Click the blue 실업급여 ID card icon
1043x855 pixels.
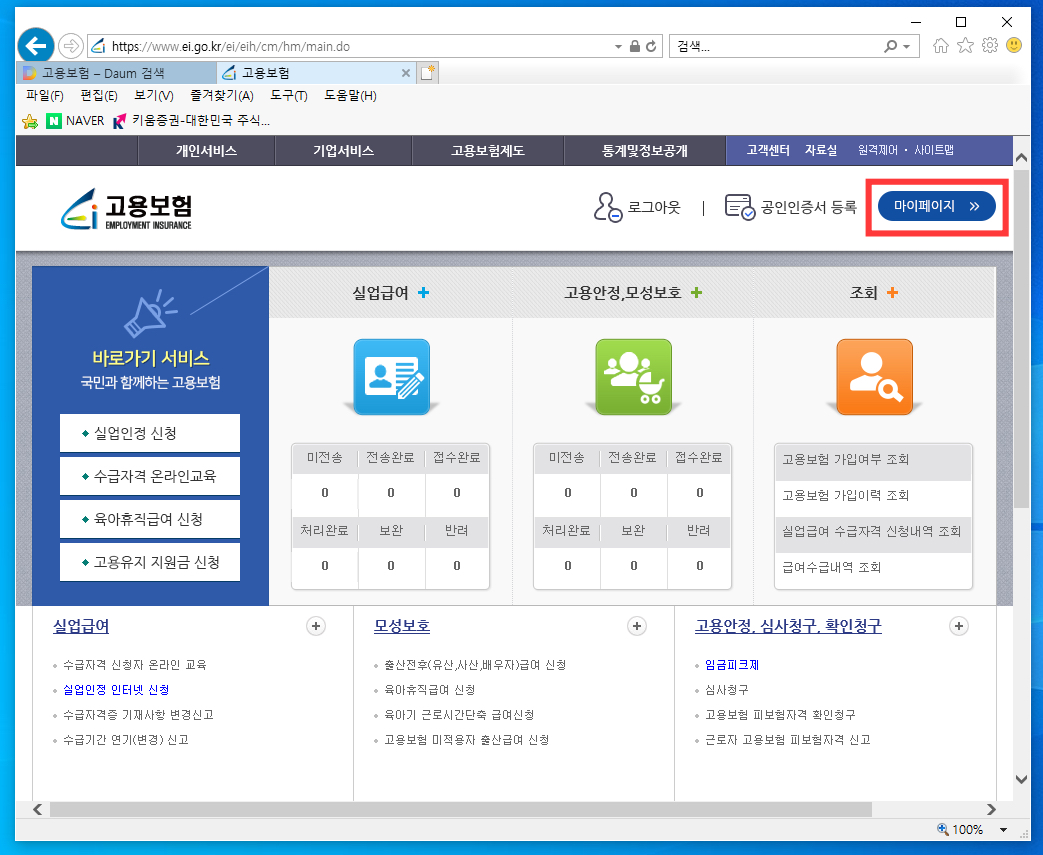tap(391, 377)
